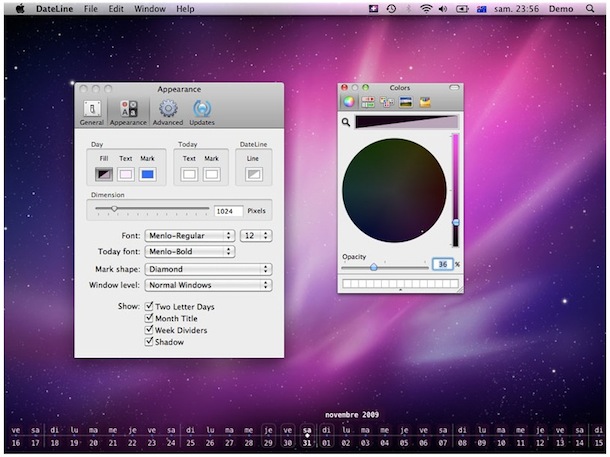610x457 pixels.
Task: Click the Today Mark color well
Action: [x=212, y=174]
